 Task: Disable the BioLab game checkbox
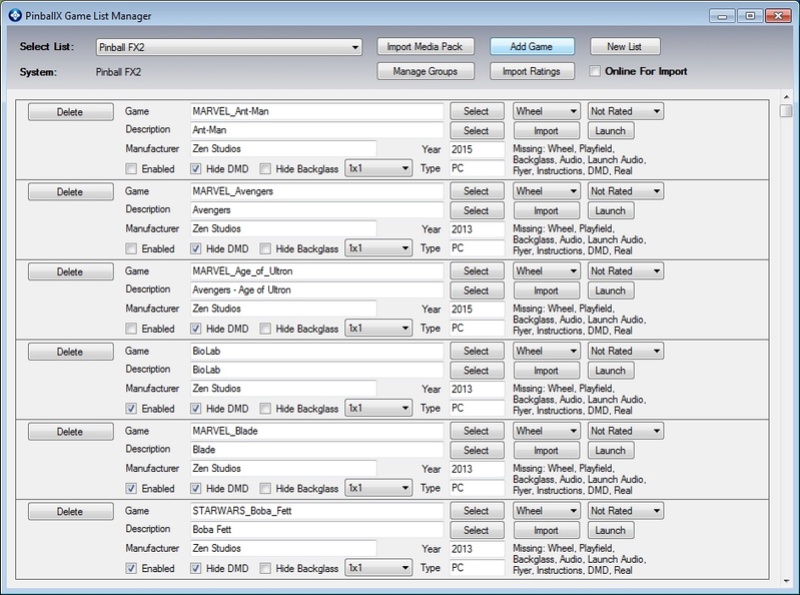pos(131,409)
